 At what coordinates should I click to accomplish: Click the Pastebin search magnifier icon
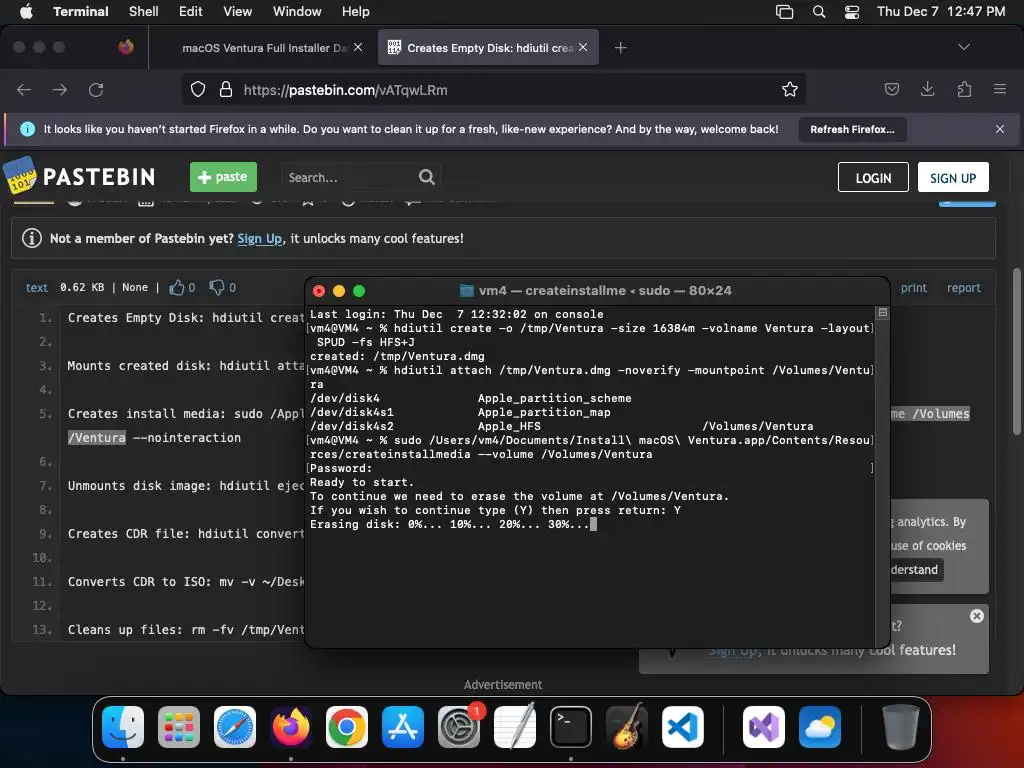point(426,177)
